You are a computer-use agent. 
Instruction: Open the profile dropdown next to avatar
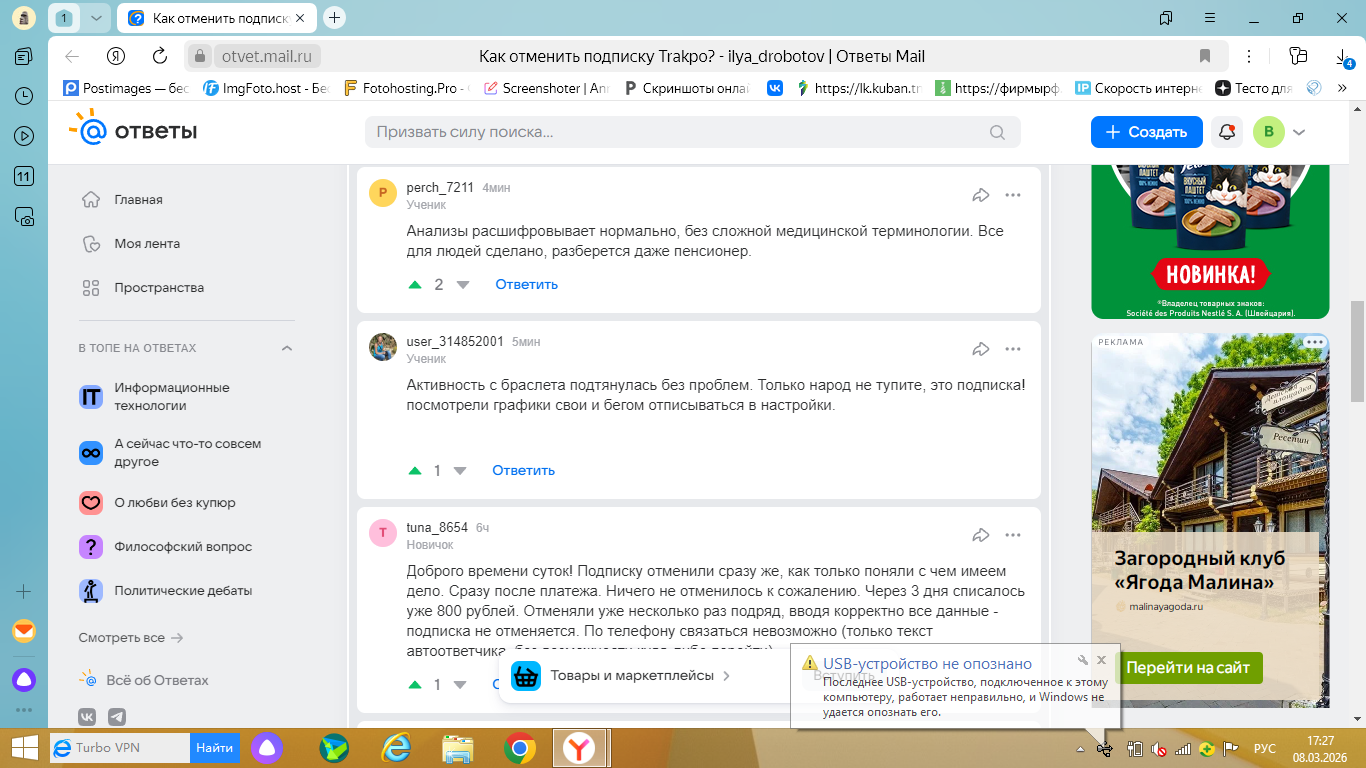[1299, 132]
